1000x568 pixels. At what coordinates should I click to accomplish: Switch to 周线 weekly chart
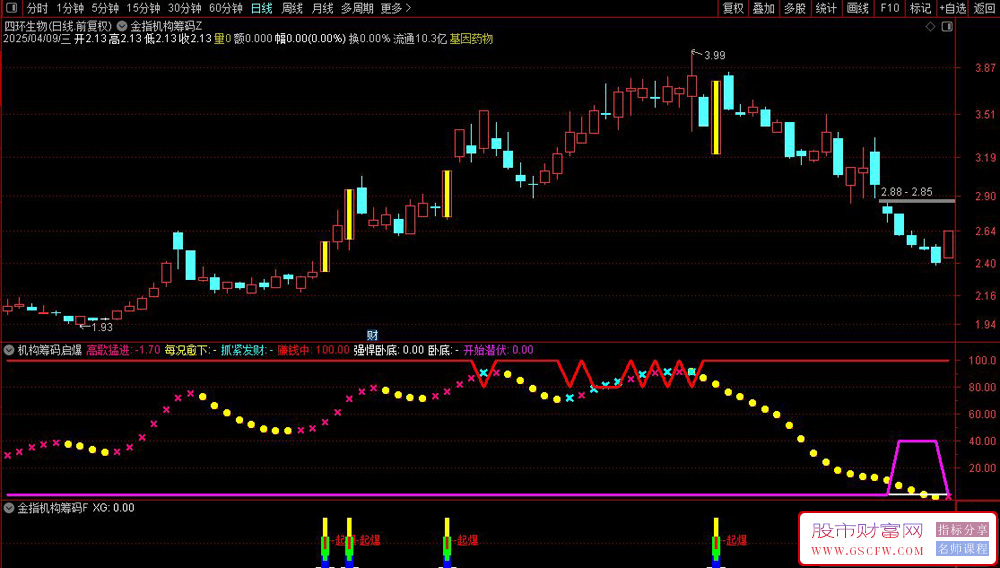coord(292,8)
